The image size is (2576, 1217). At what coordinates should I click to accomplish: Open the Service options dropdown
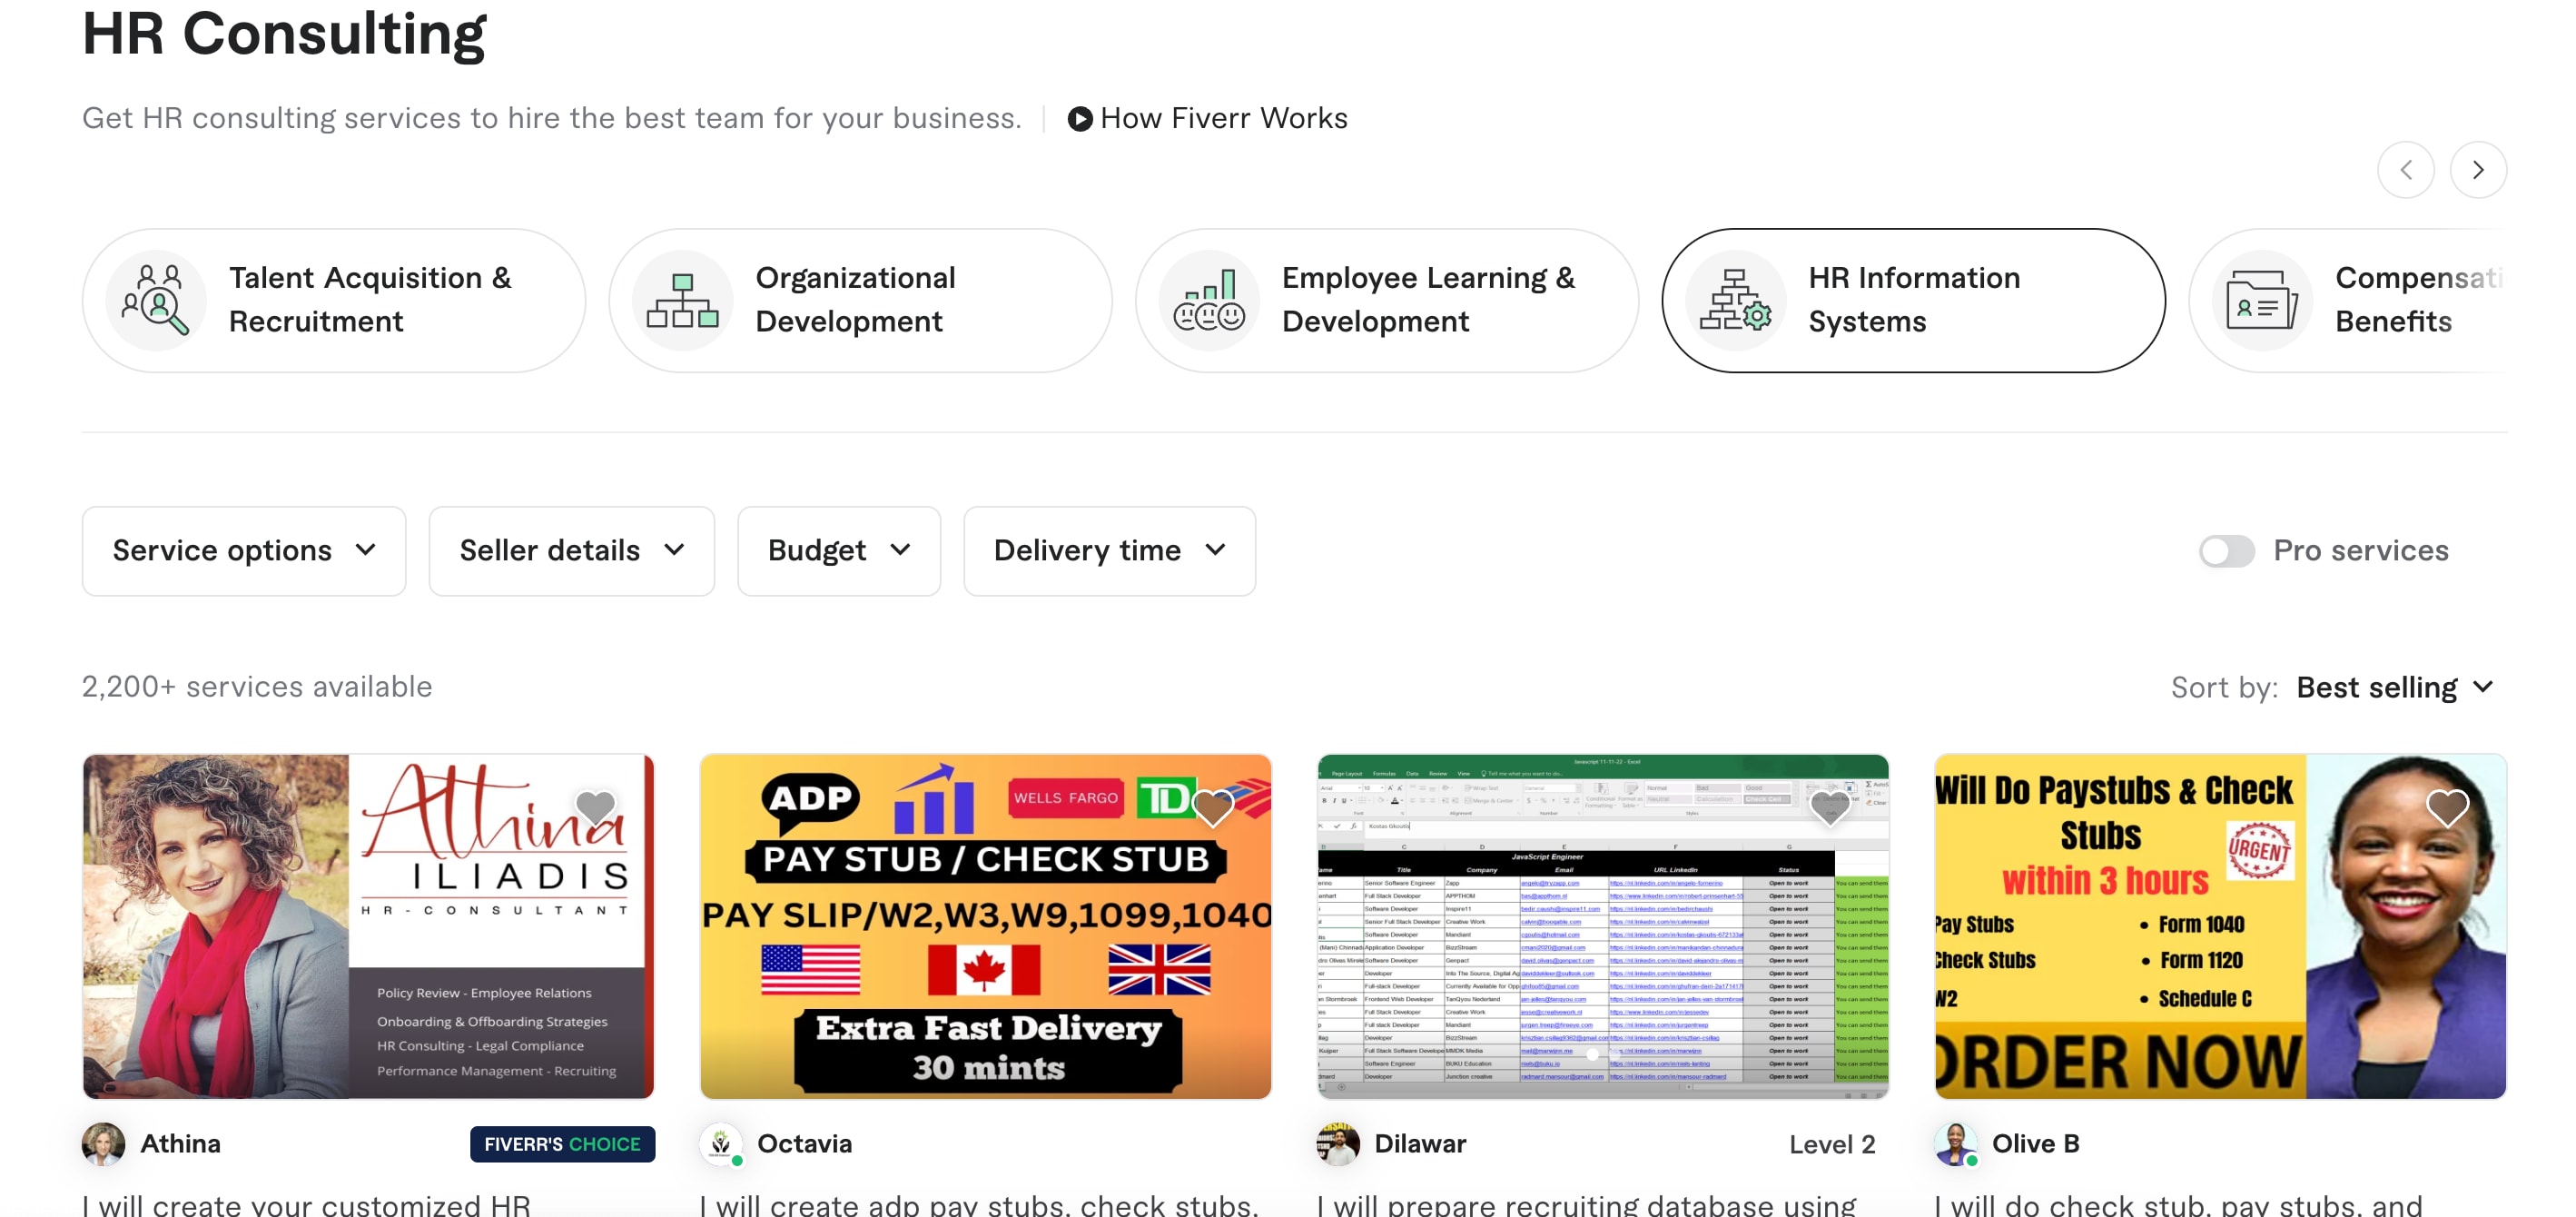tap(244, 551)
